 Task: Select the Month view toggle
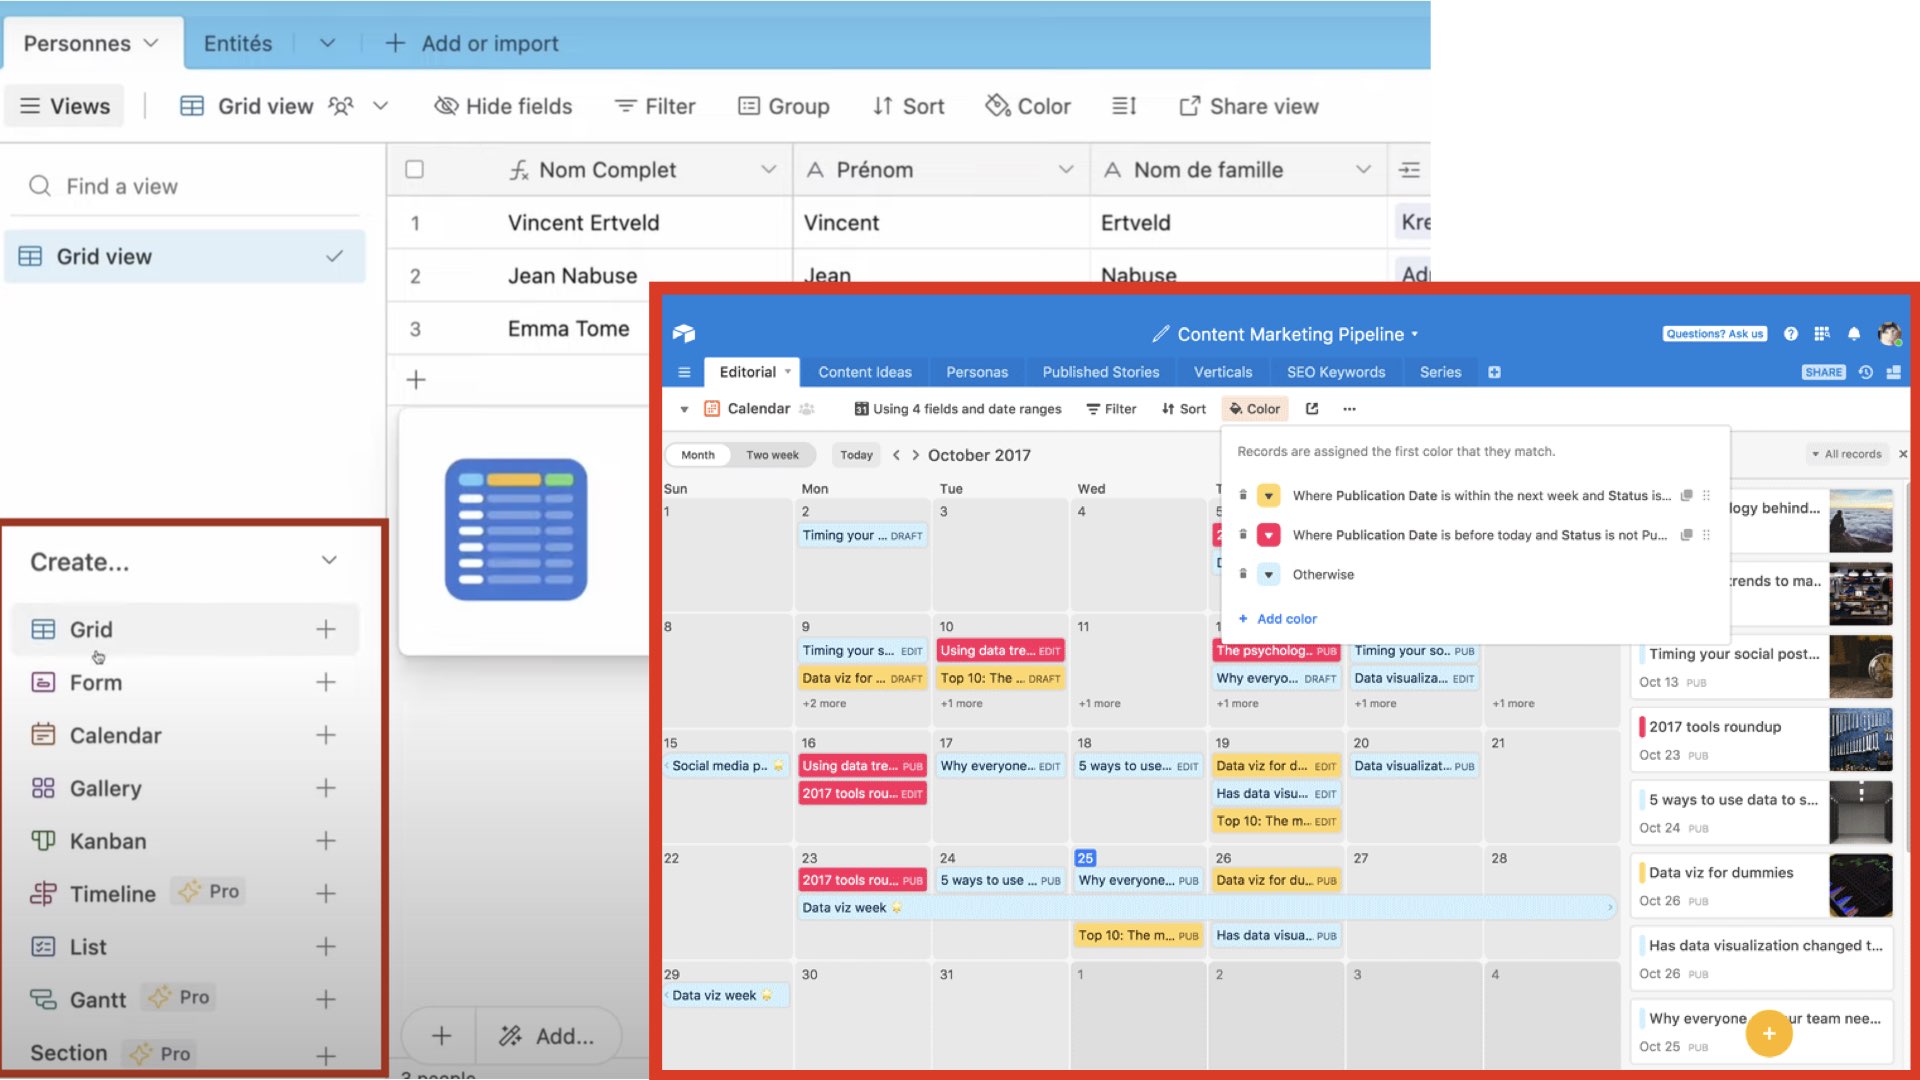[698, 455]
